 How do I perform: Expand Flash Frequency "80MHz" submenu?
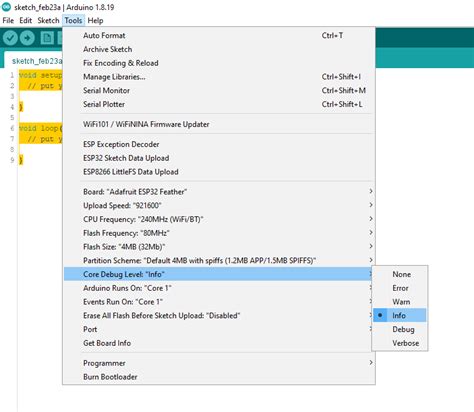(219, 233)
